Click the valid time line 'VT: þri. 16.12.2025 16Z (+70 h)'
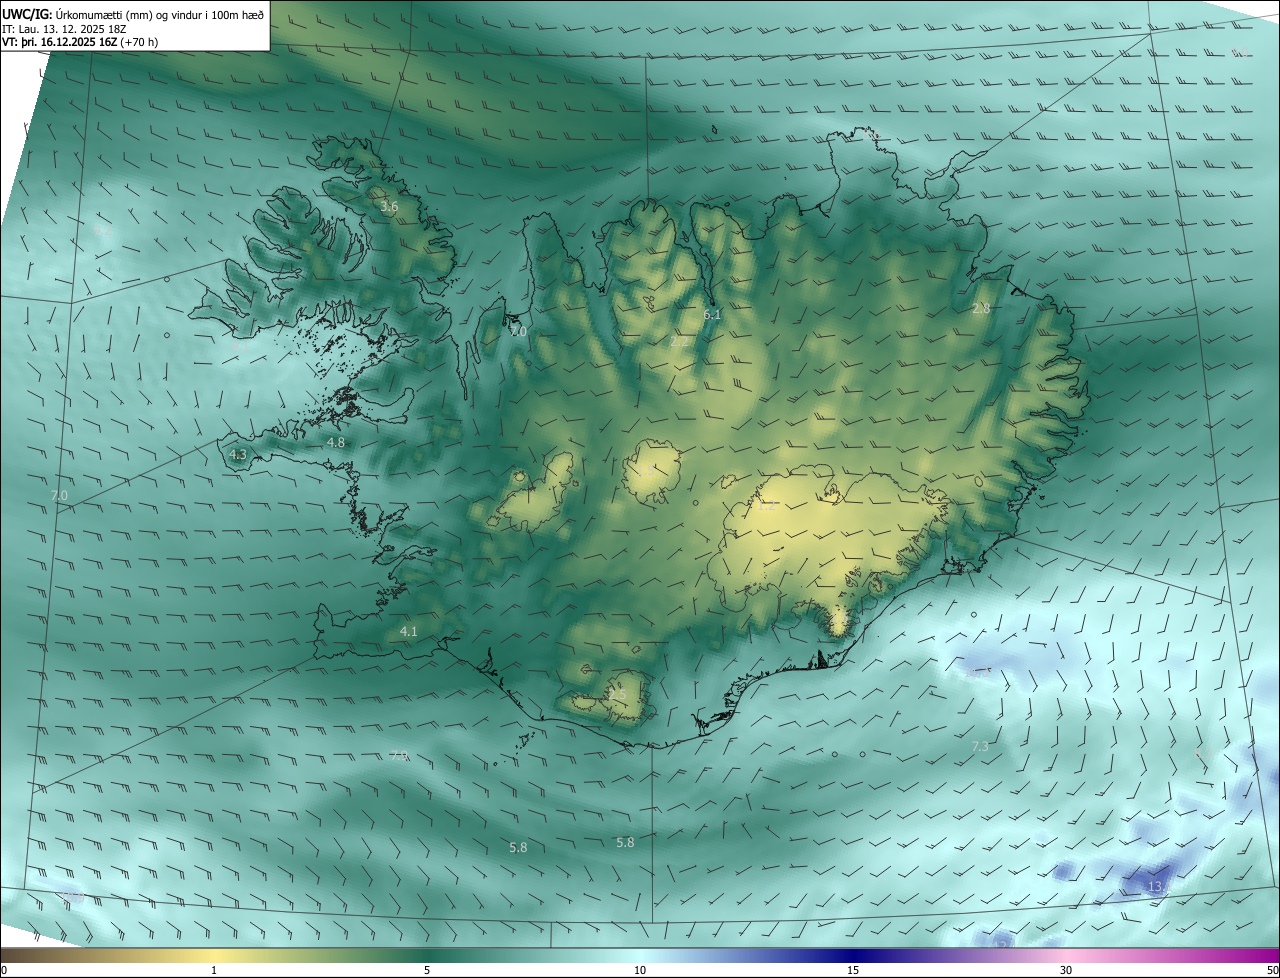 tap(80, 42)
